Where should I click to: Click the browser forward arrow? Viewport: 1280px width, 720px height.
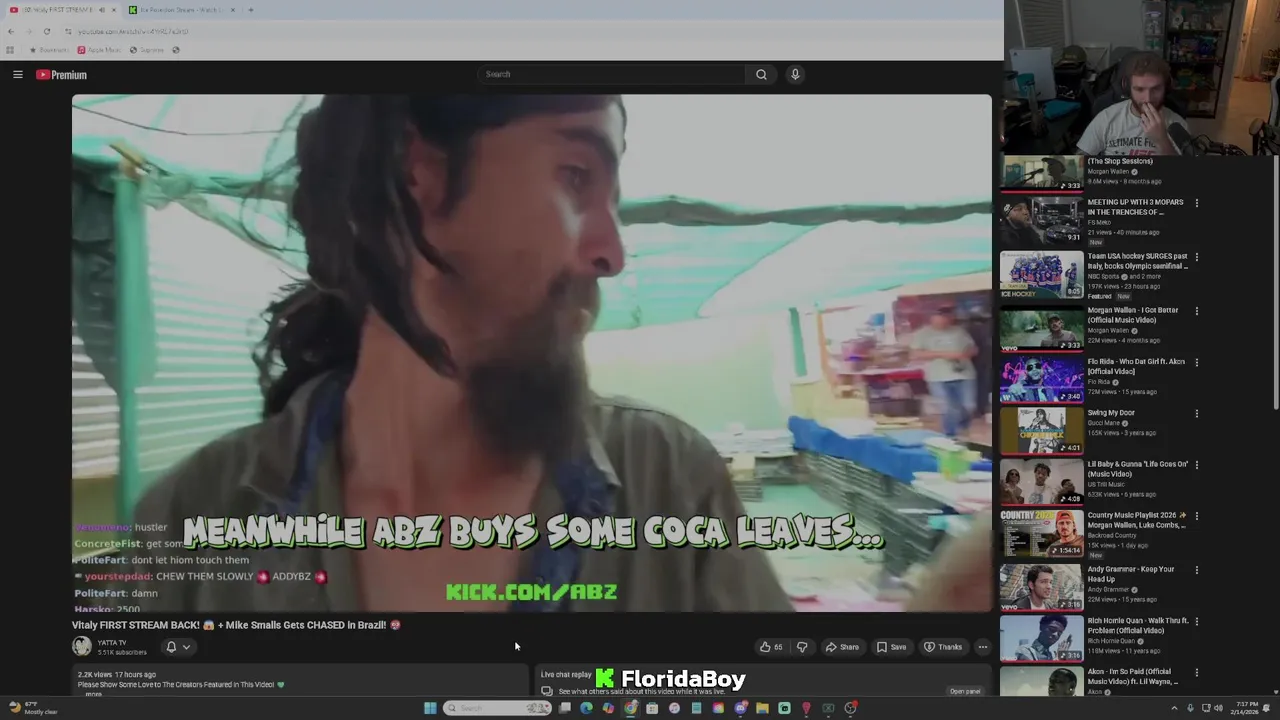[29, 31]
